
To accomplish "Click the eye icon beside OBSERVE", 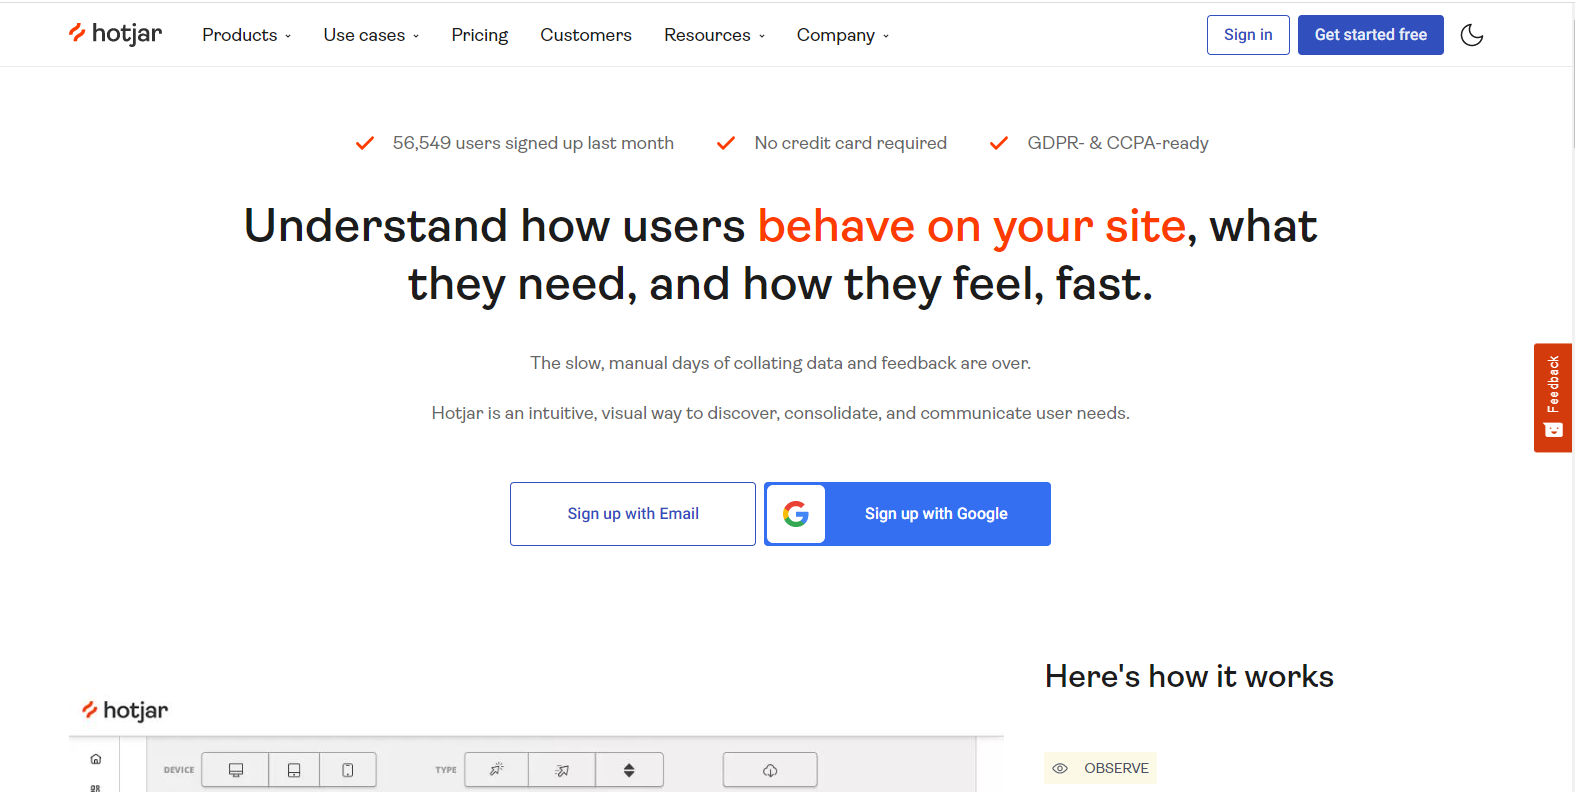I will (1060, 768).
